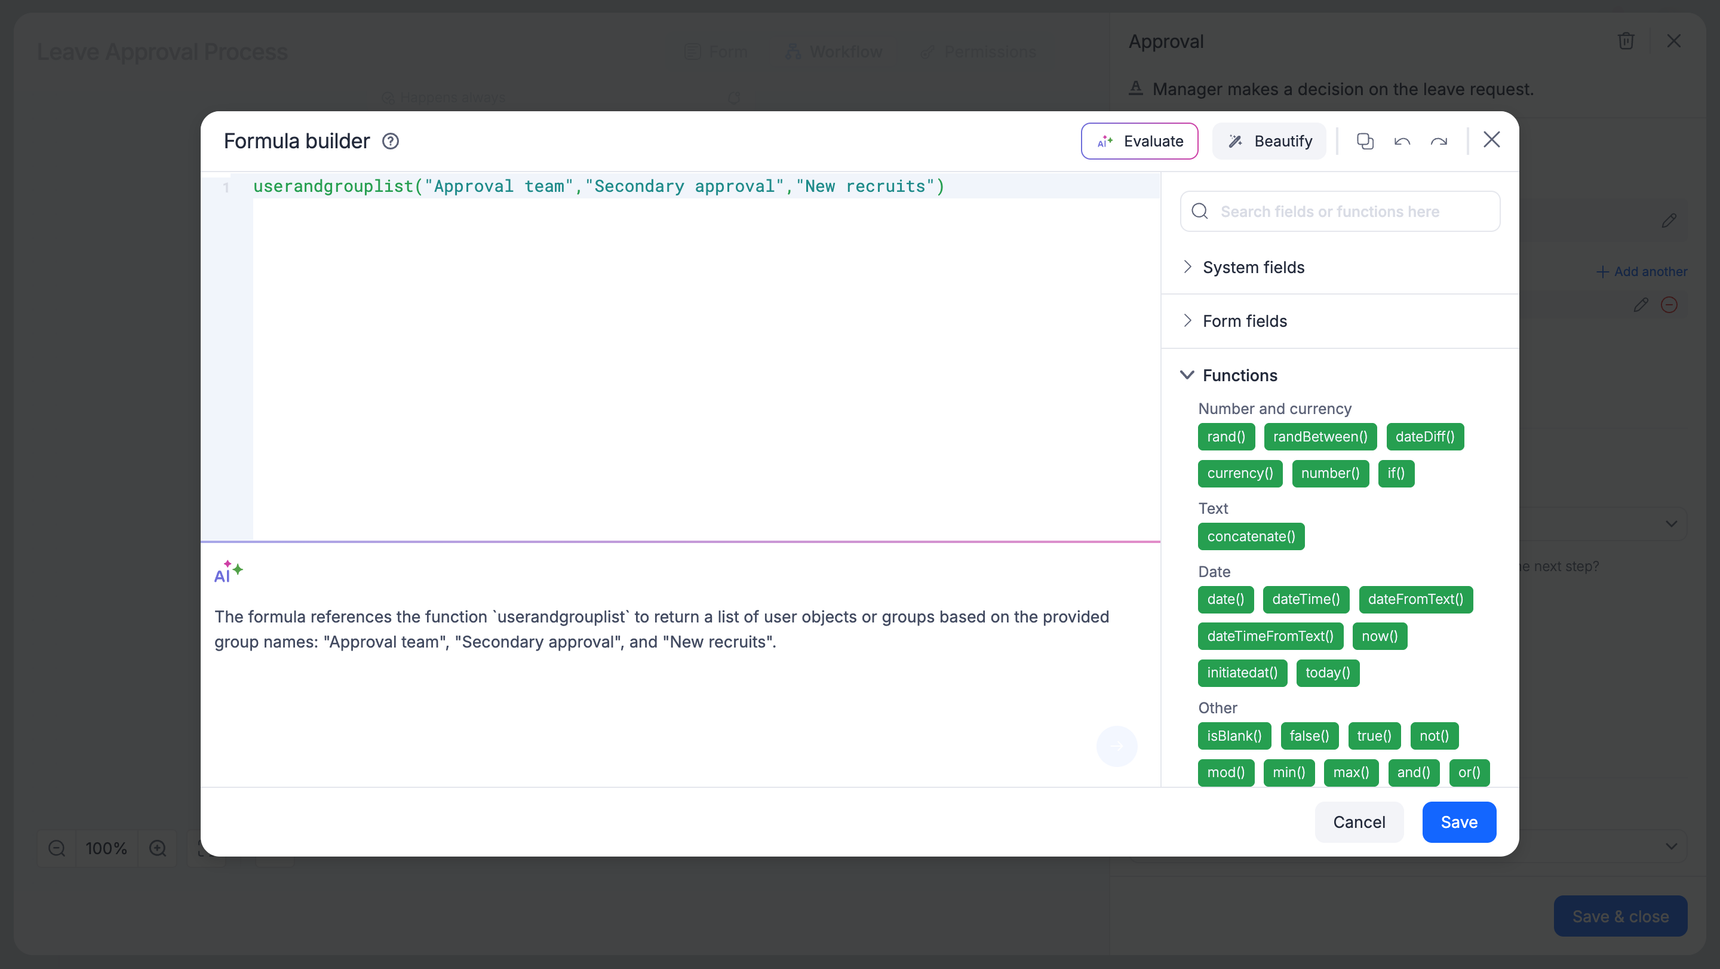Collapse the Functions section
This screenshot has height=969, width=1720.
(1239, 375)
